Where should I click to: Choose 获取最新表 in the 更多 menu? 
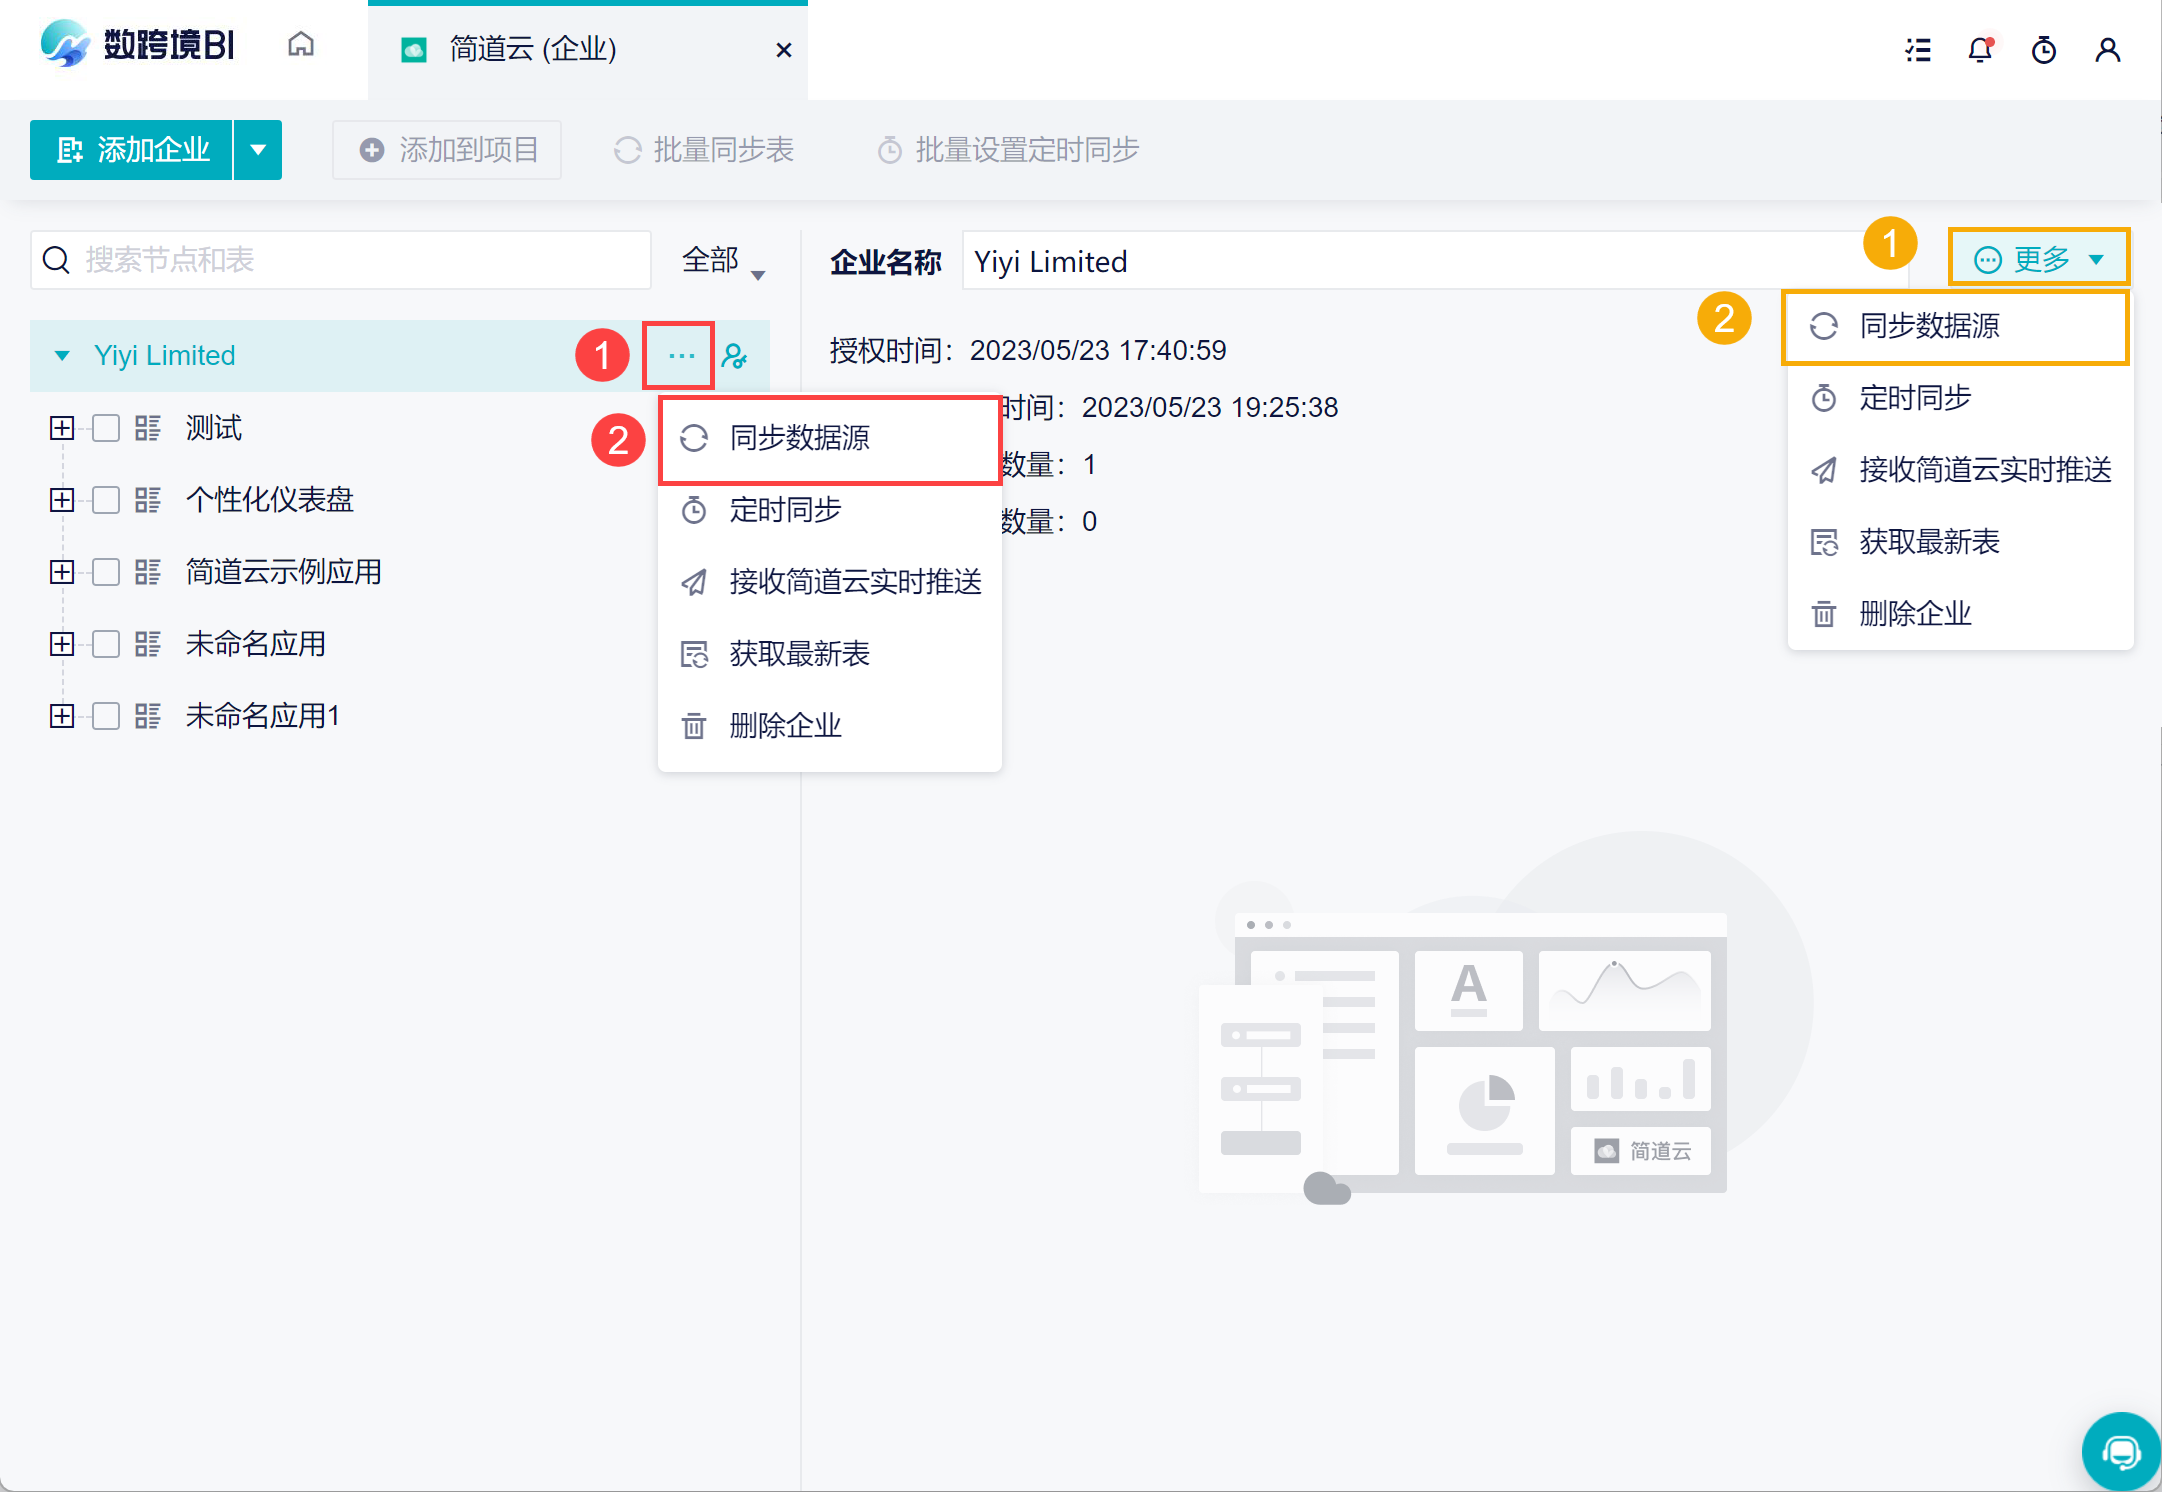1960,542
